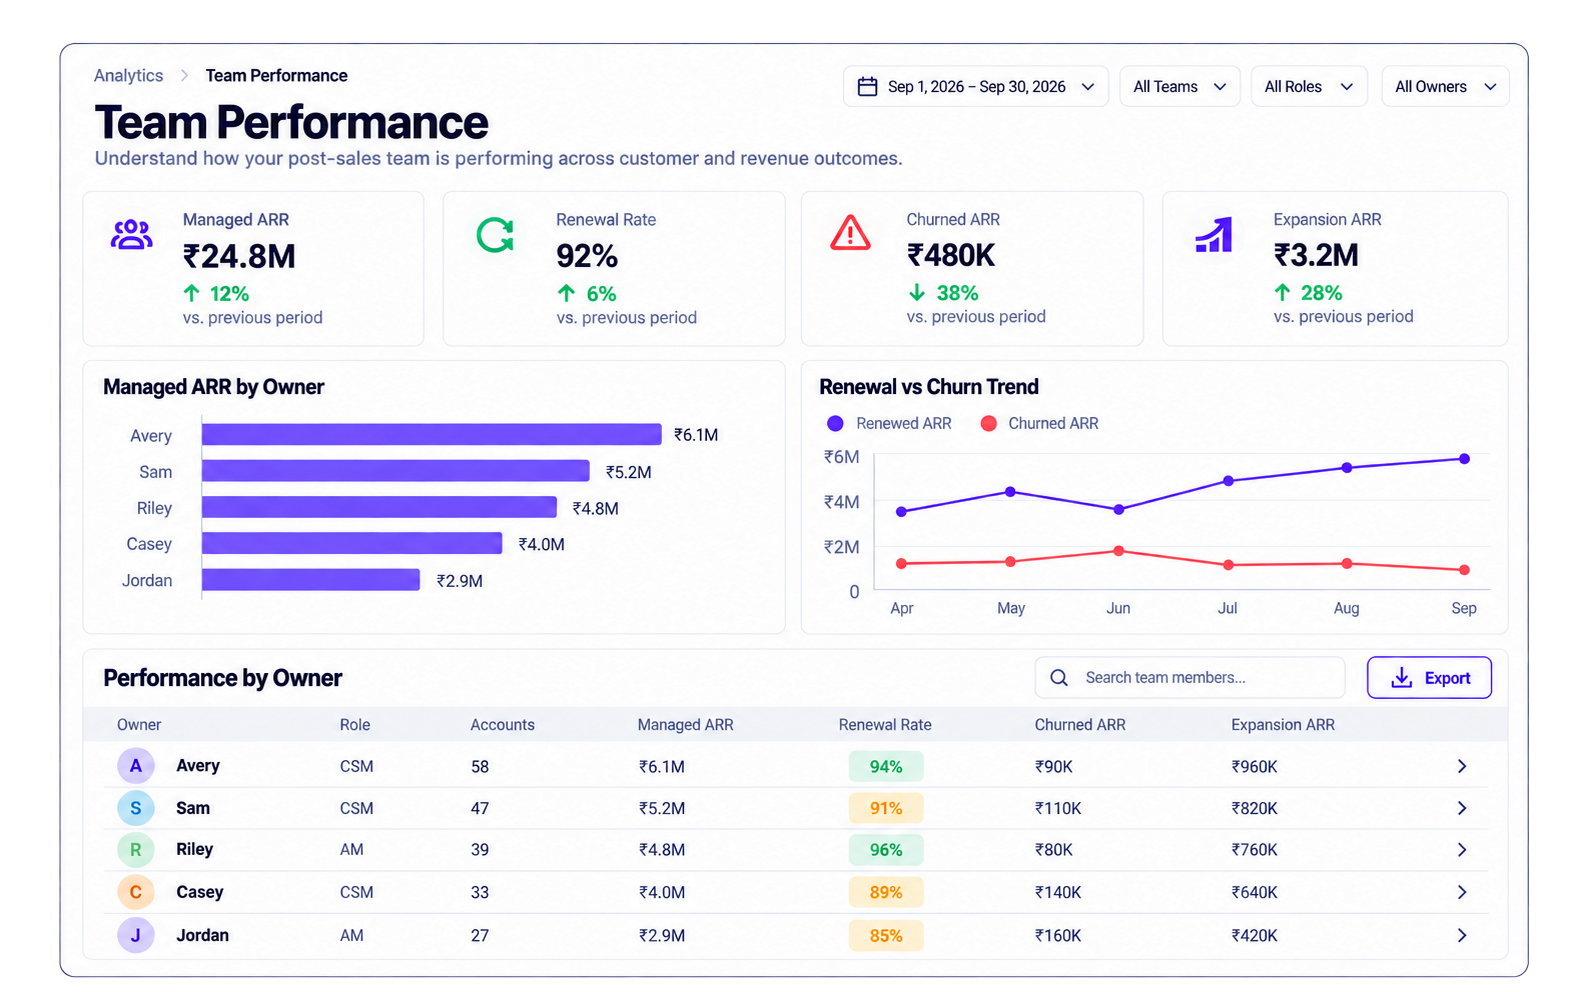The width and height of the screenshot is (1586, 992).
Task: Open the All Roles filter dropdown
Action: (1309, 87)
